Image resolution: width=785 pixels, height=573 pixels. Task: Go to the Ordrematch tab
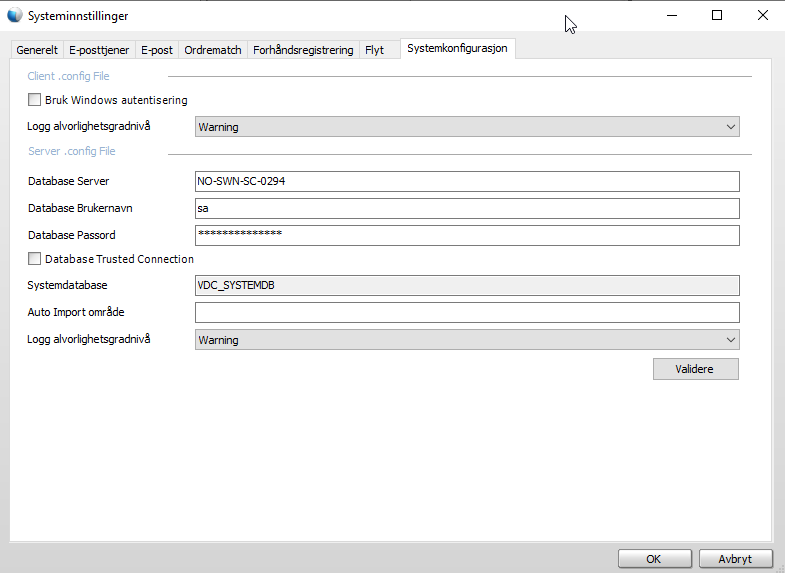(213, 50)
